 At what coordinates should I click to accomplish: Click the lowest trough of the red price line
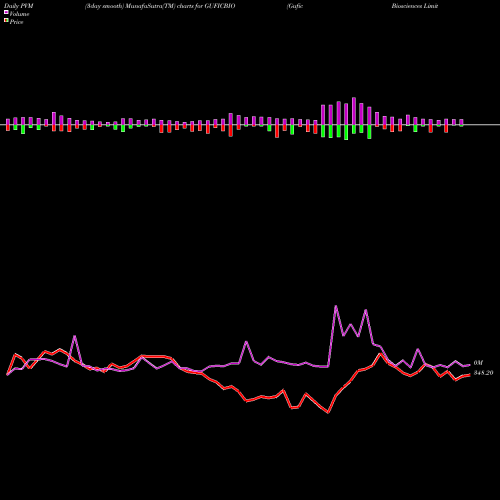[328, 413]
